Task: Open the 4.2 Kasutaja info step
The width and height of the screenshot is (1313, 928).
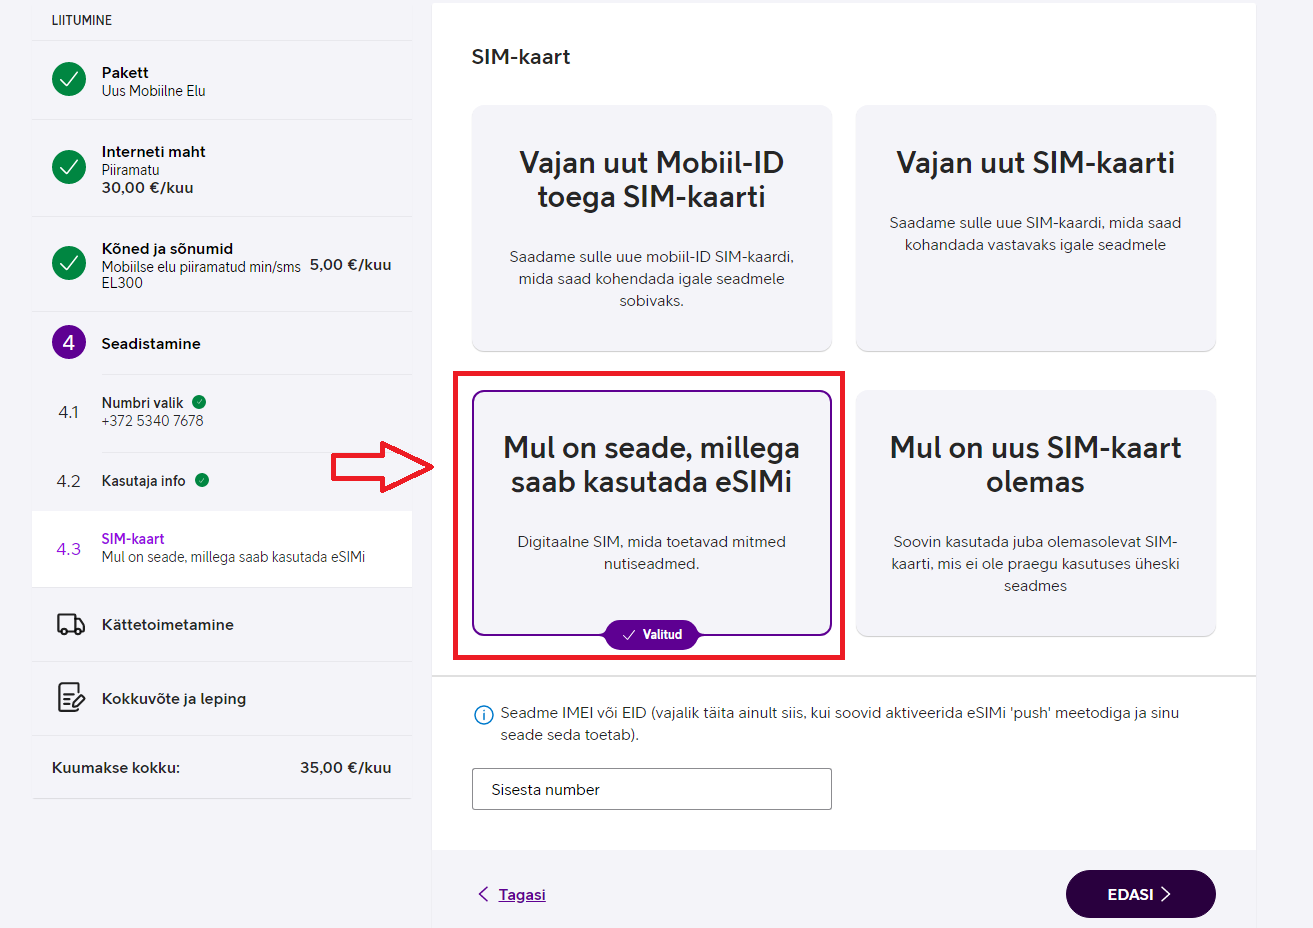Action: click(x=222, y=481)
